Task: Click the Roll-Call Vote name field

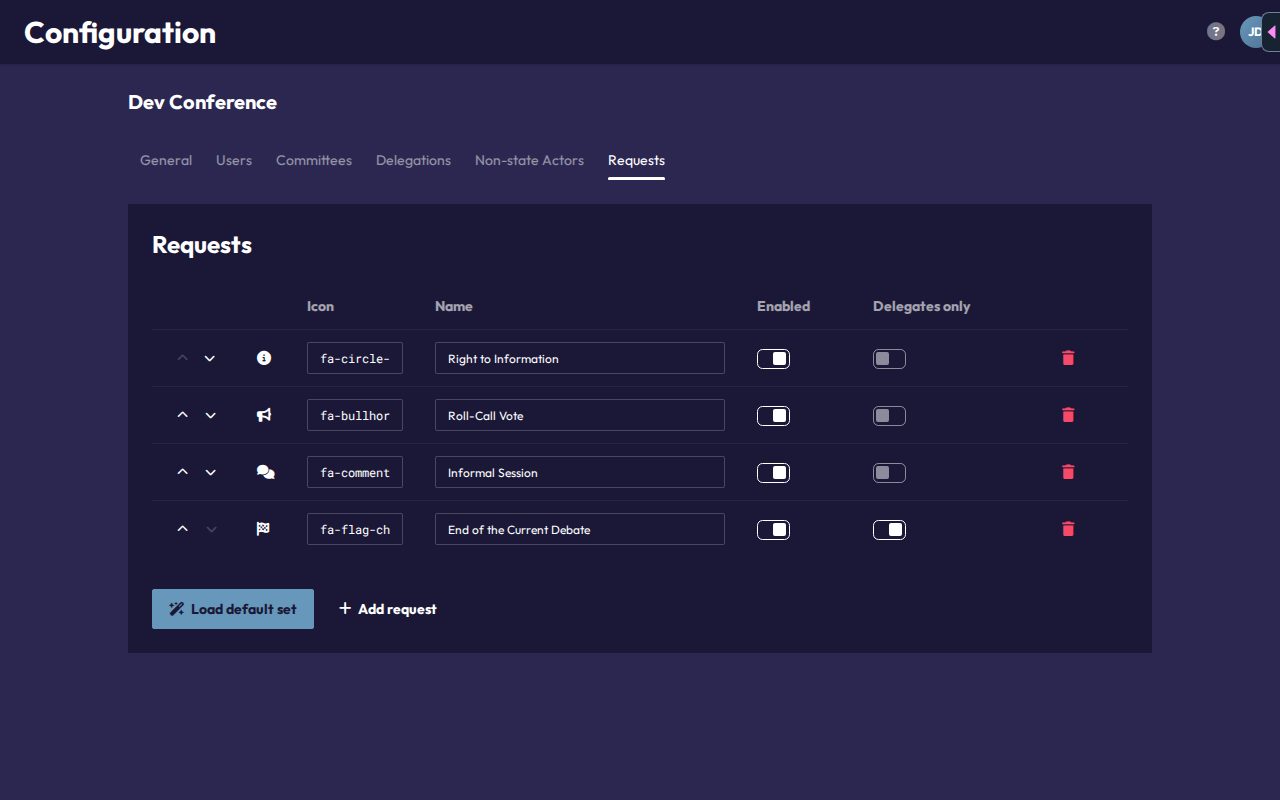Action: [x=580, y=415]
